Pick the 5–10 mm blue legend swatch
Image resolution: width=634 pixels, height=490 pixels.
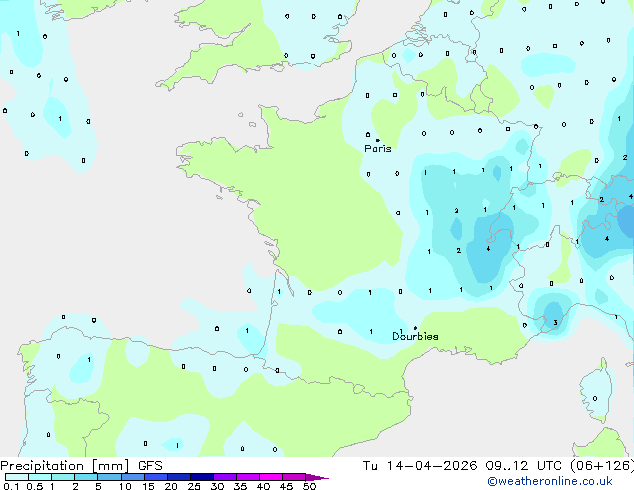tap(109, 477)
